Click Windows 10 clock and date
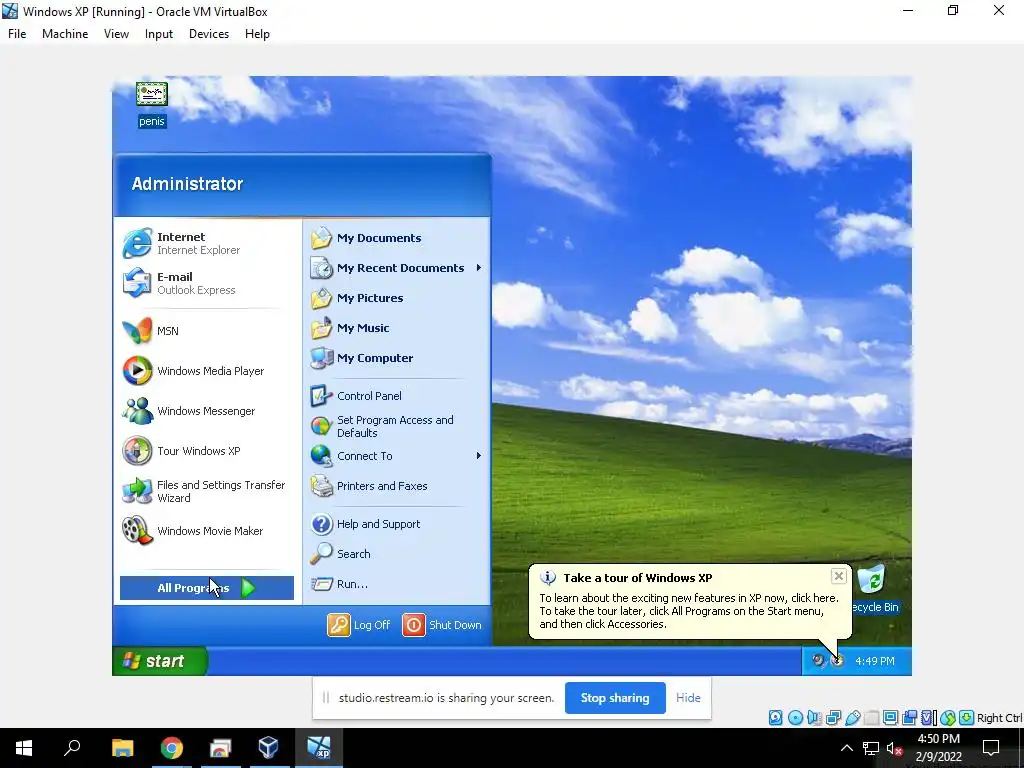Screen dimensions: 1024x768 coord(938,748)
